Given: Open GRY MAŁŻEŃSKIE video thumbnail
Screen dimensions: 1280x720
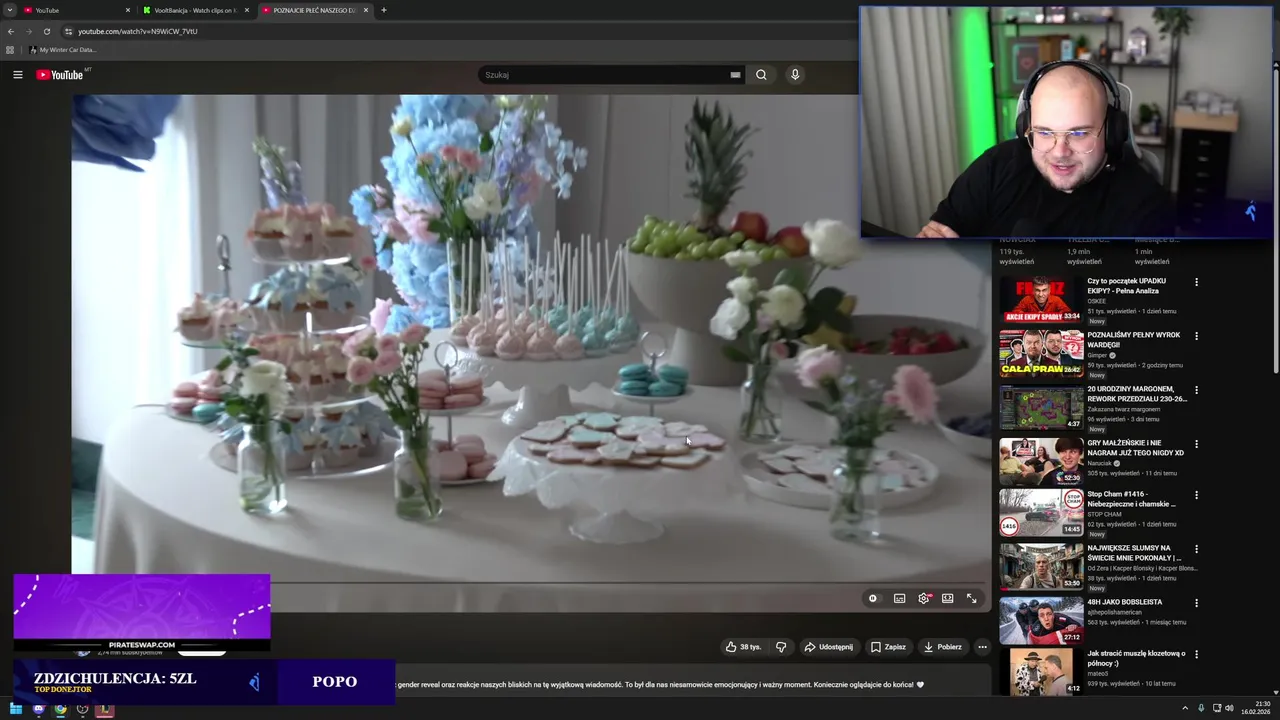Looking at the screenshot, I should tap(1041, 461).
